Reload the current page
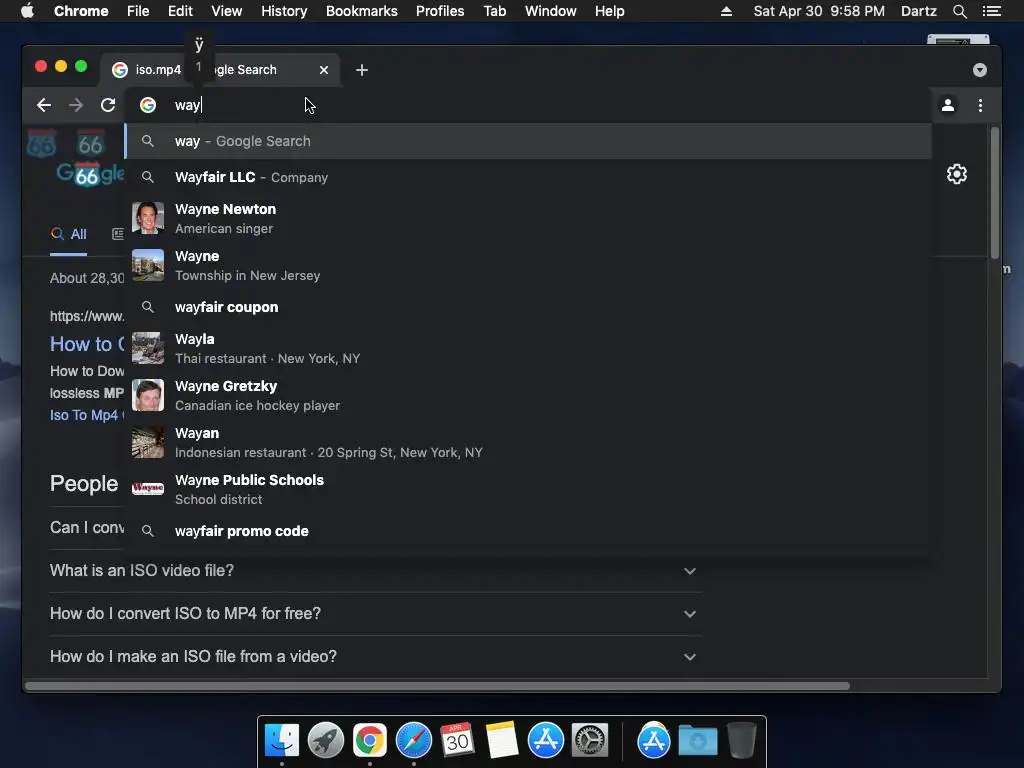 pos(108,105)
